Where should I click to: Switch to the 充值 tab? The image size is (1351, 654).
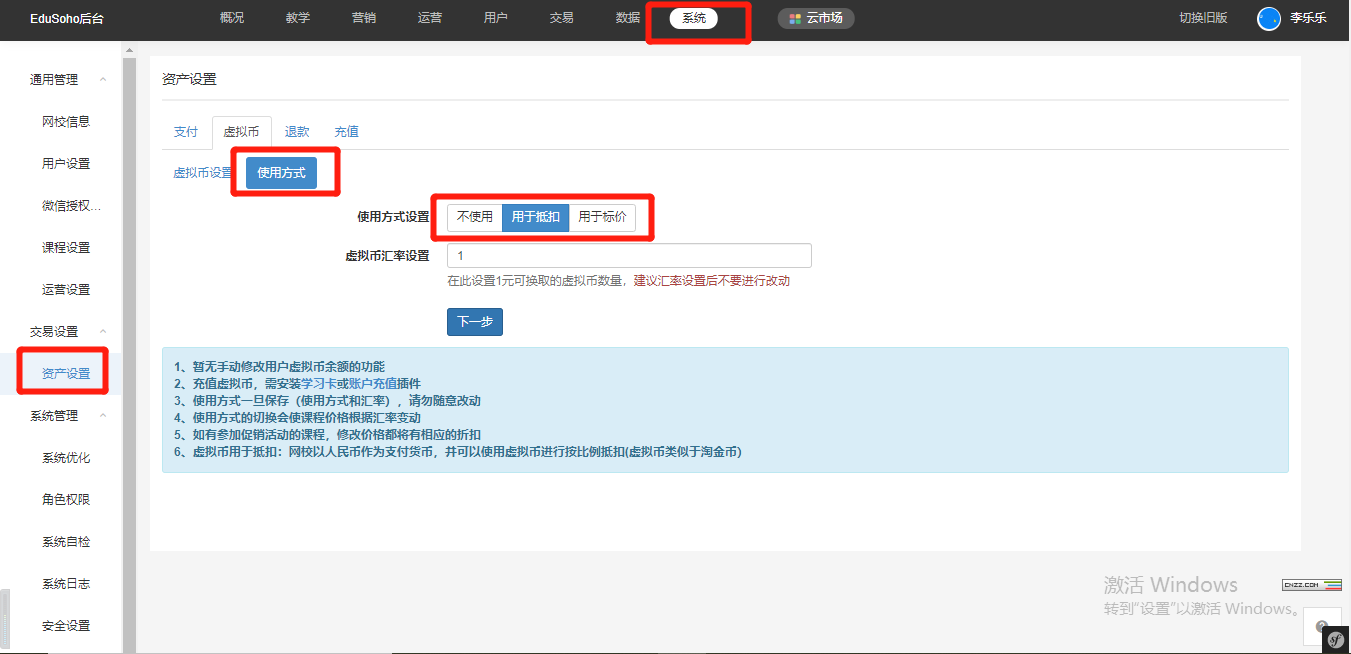(346, 132)
